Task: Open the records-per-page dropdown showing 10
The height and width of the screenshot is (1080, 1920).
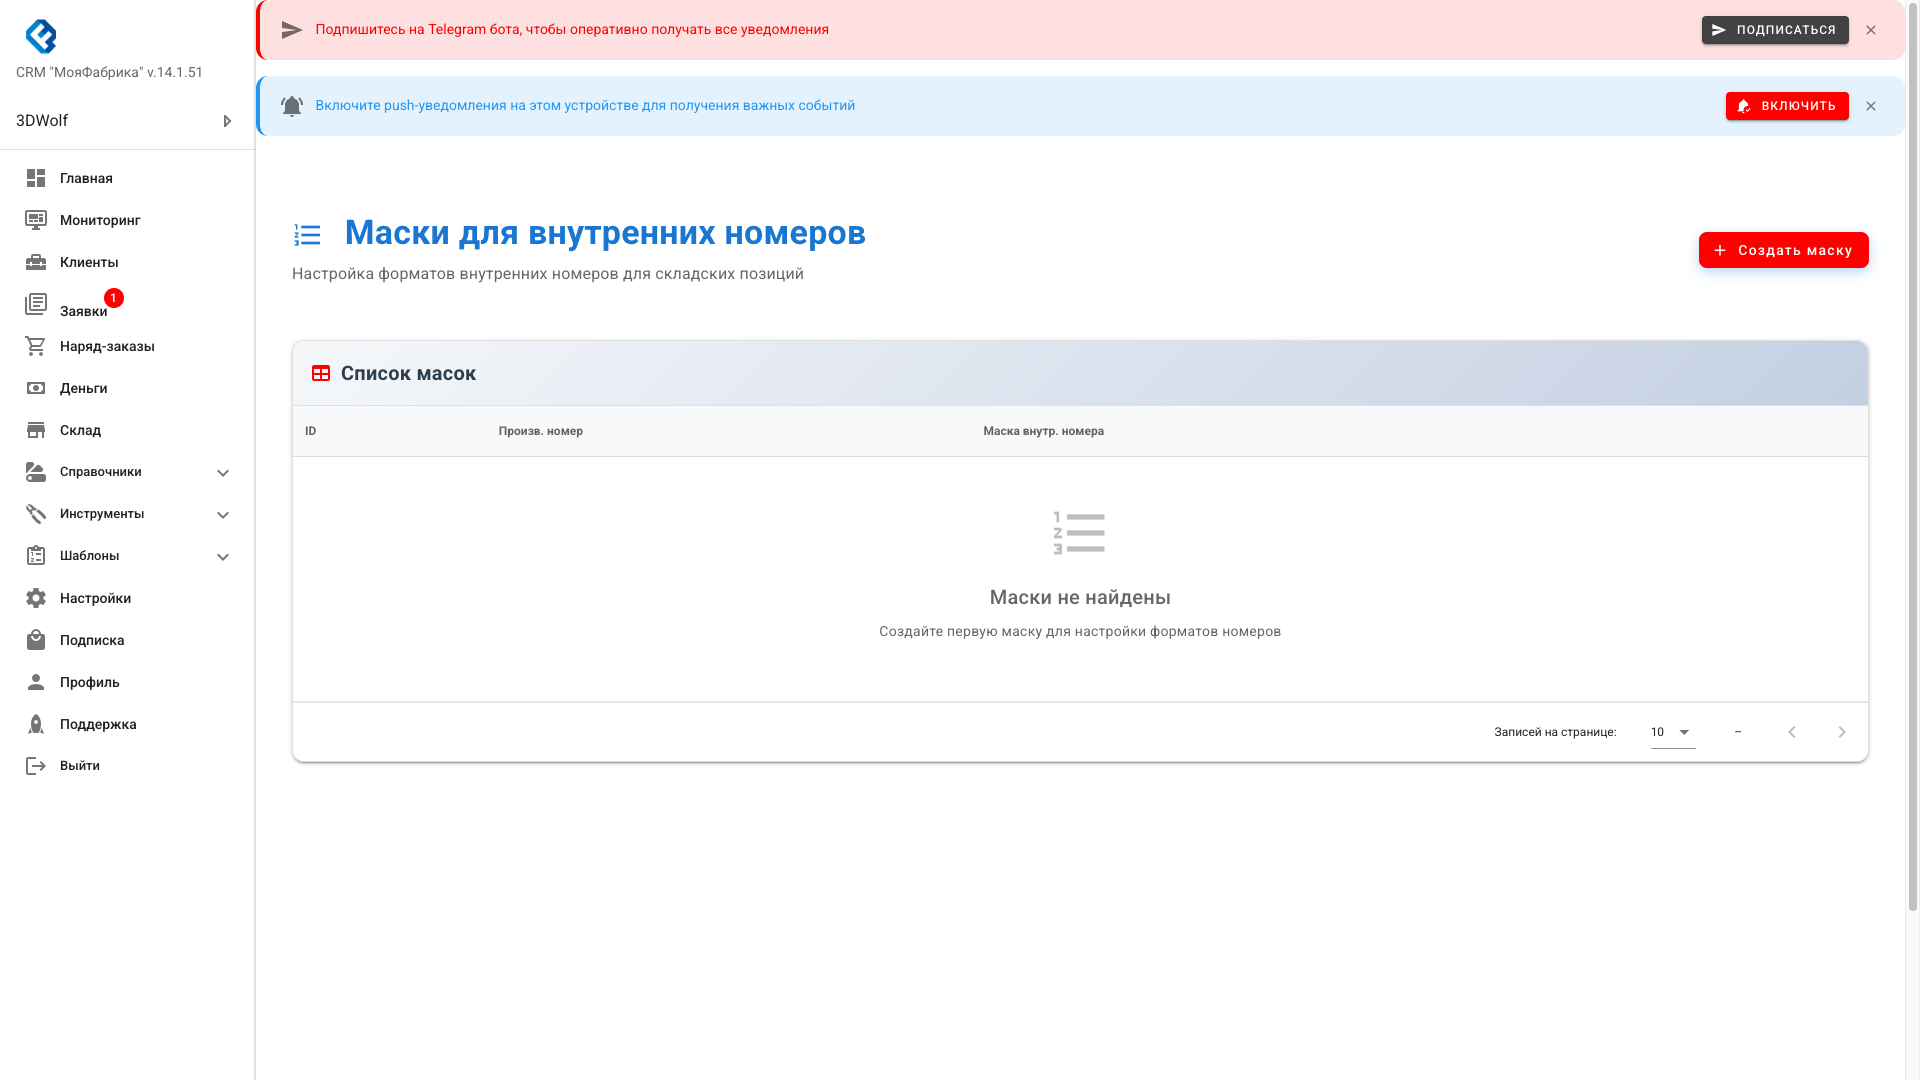Action: pyautogui.click(x=1670, y=732)
